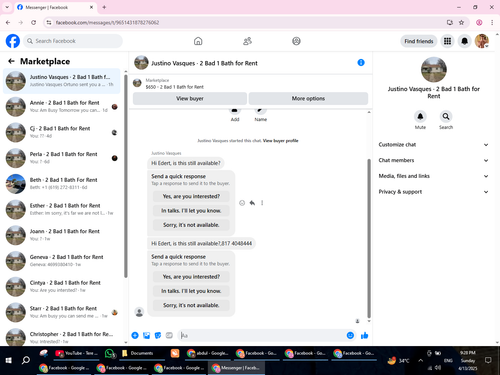Focus the message input field

[x=262, y=335]
